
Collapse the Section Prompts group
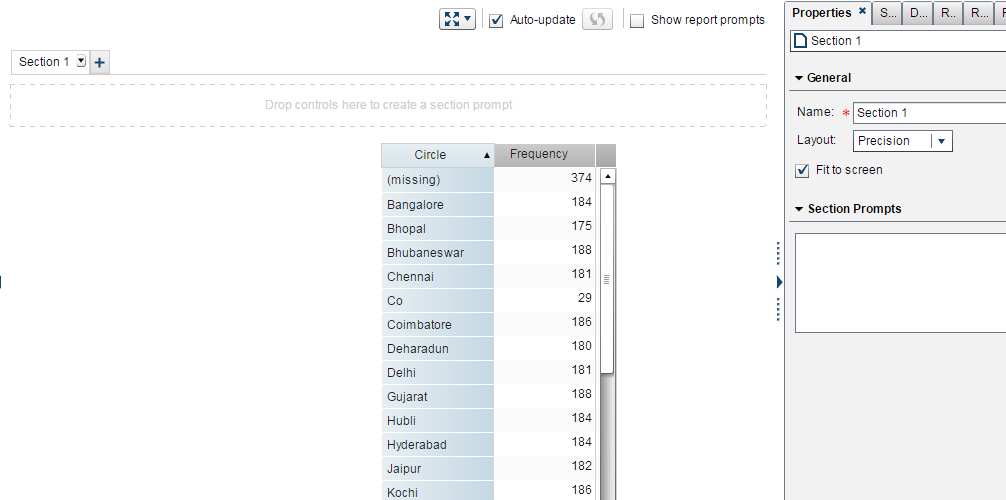[799, 209]
